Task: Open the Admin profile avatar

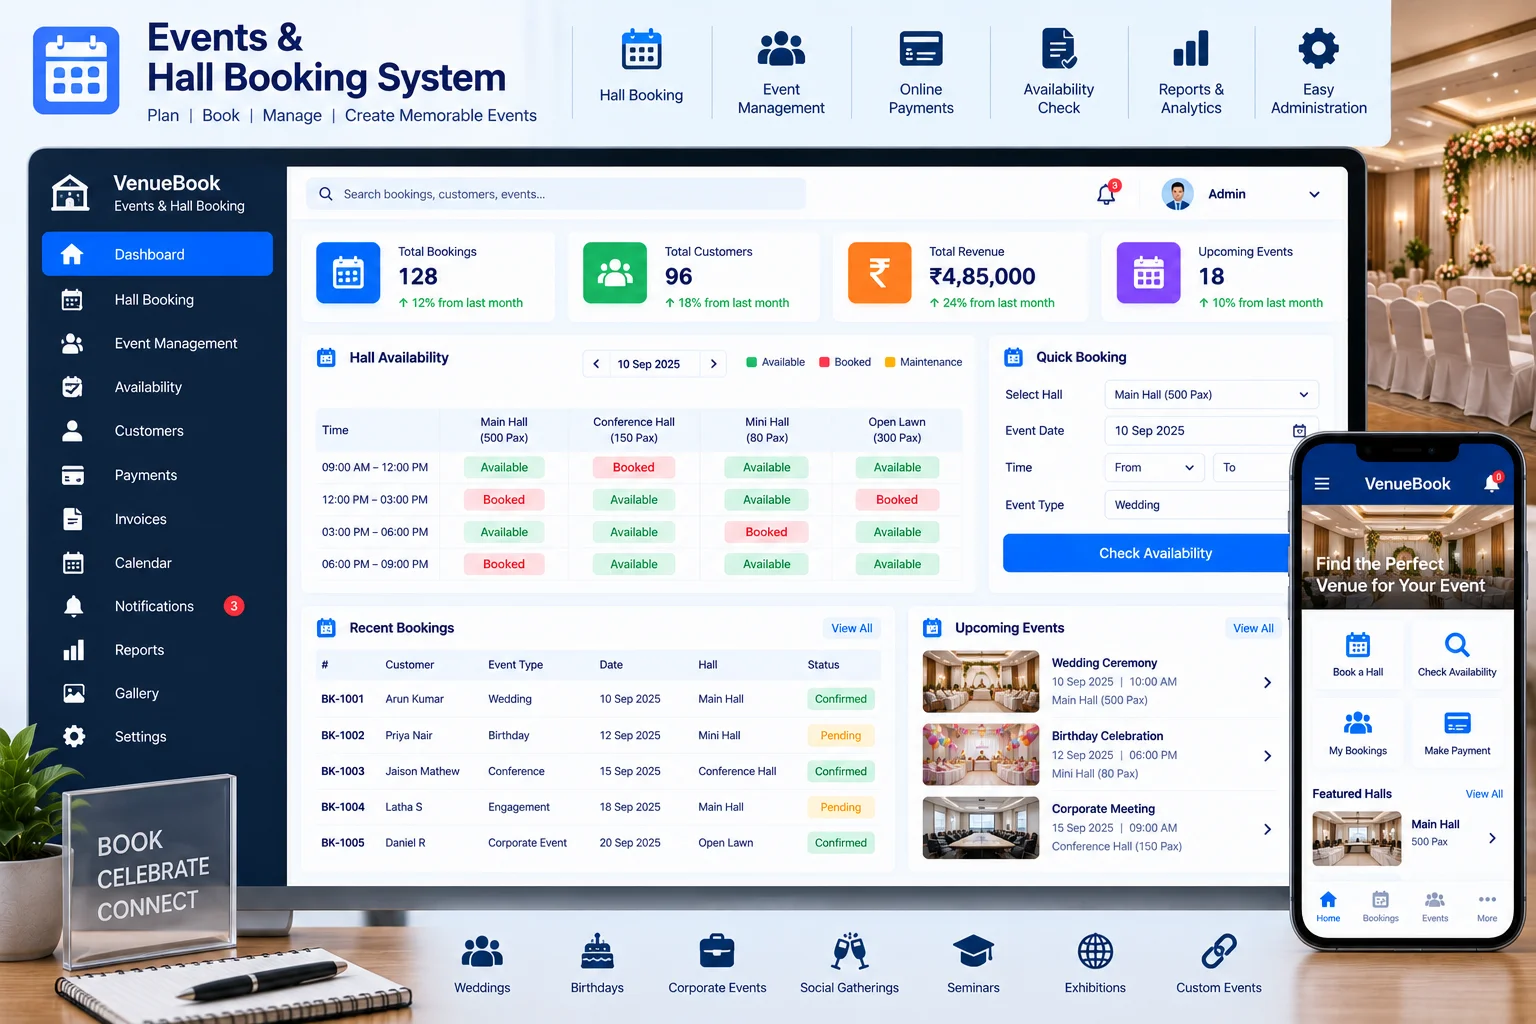Action: (x=1178, y=194)
